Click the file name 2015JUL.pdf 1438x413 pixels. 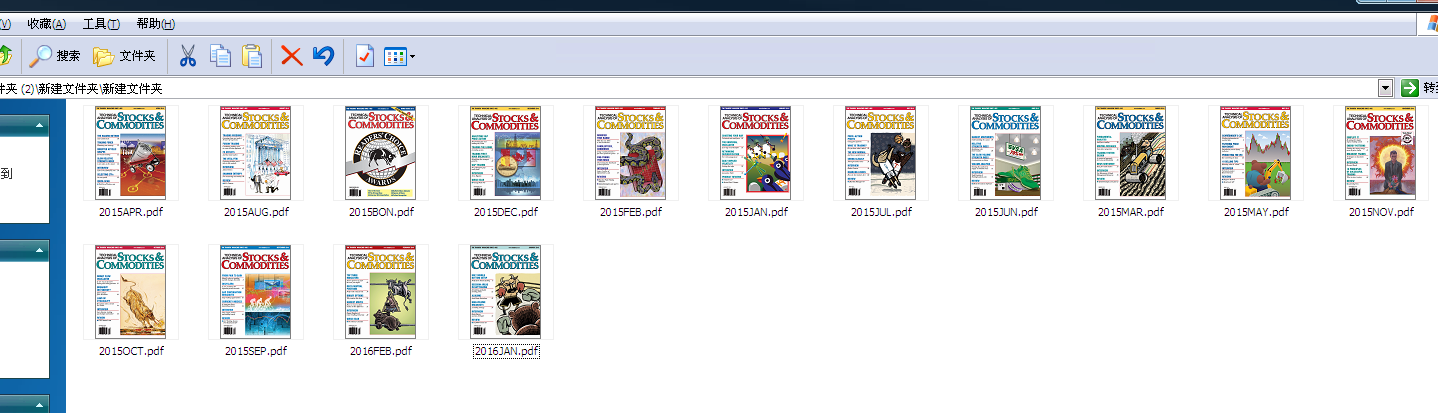881,212
